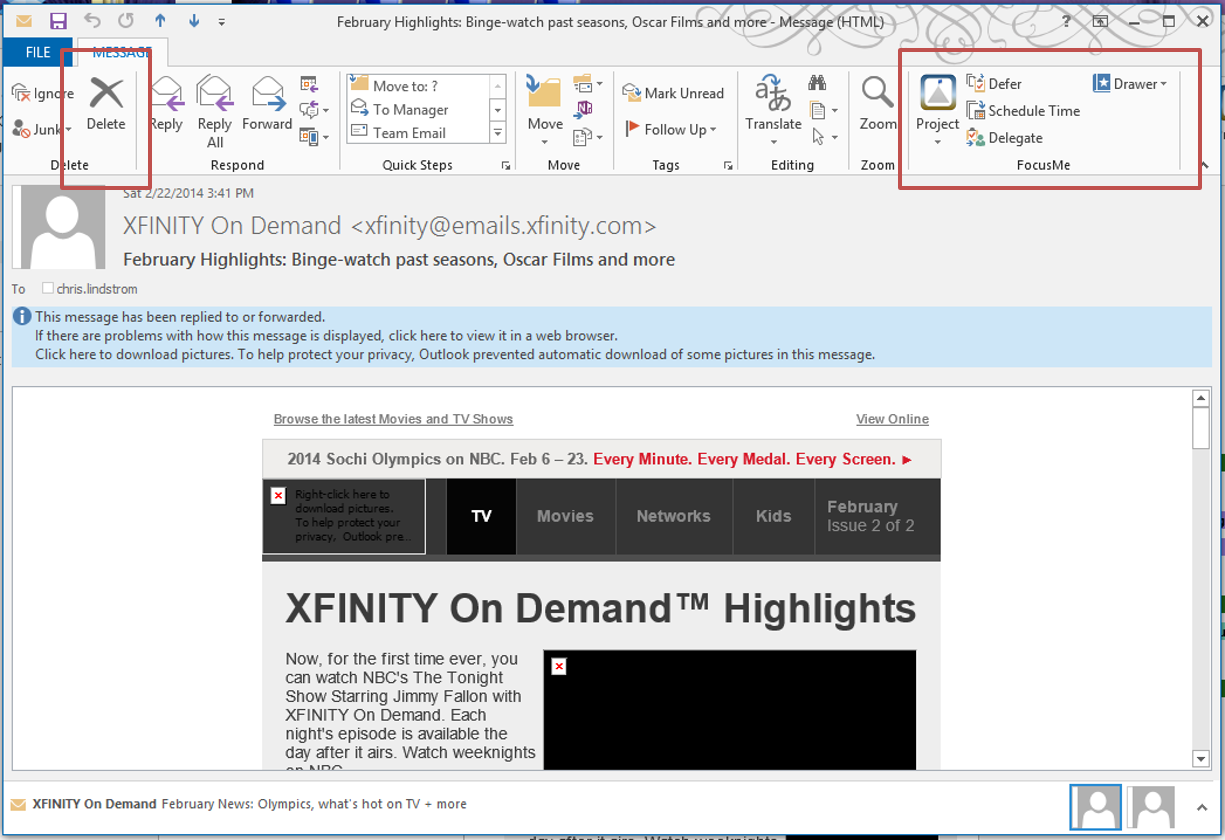Click the Ignore conversation button

[43, 93]
